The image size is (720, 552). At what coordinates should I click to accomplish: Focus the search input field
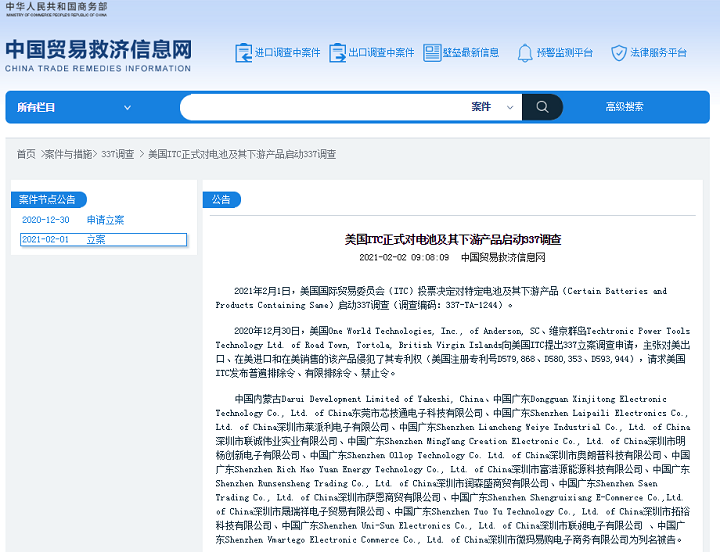tap(324, 107)
